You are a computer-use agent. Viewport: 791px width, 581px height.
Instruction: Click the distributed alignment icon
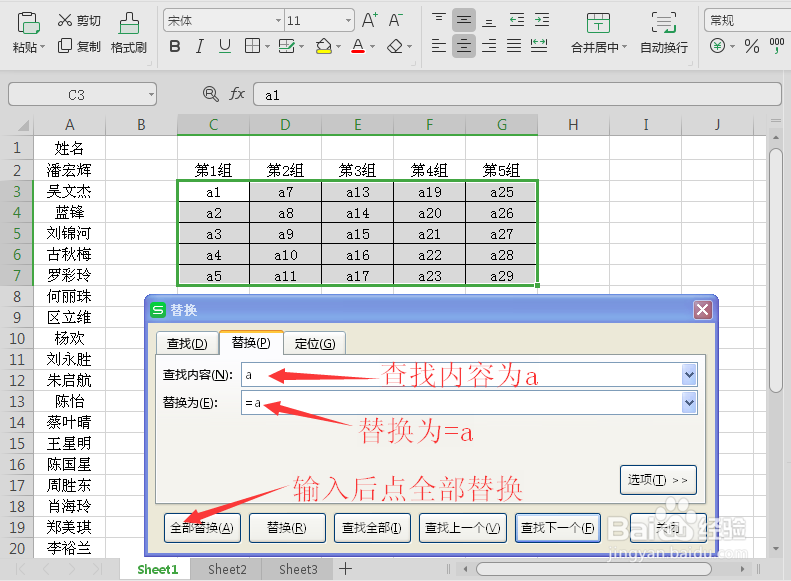[539, 46]
